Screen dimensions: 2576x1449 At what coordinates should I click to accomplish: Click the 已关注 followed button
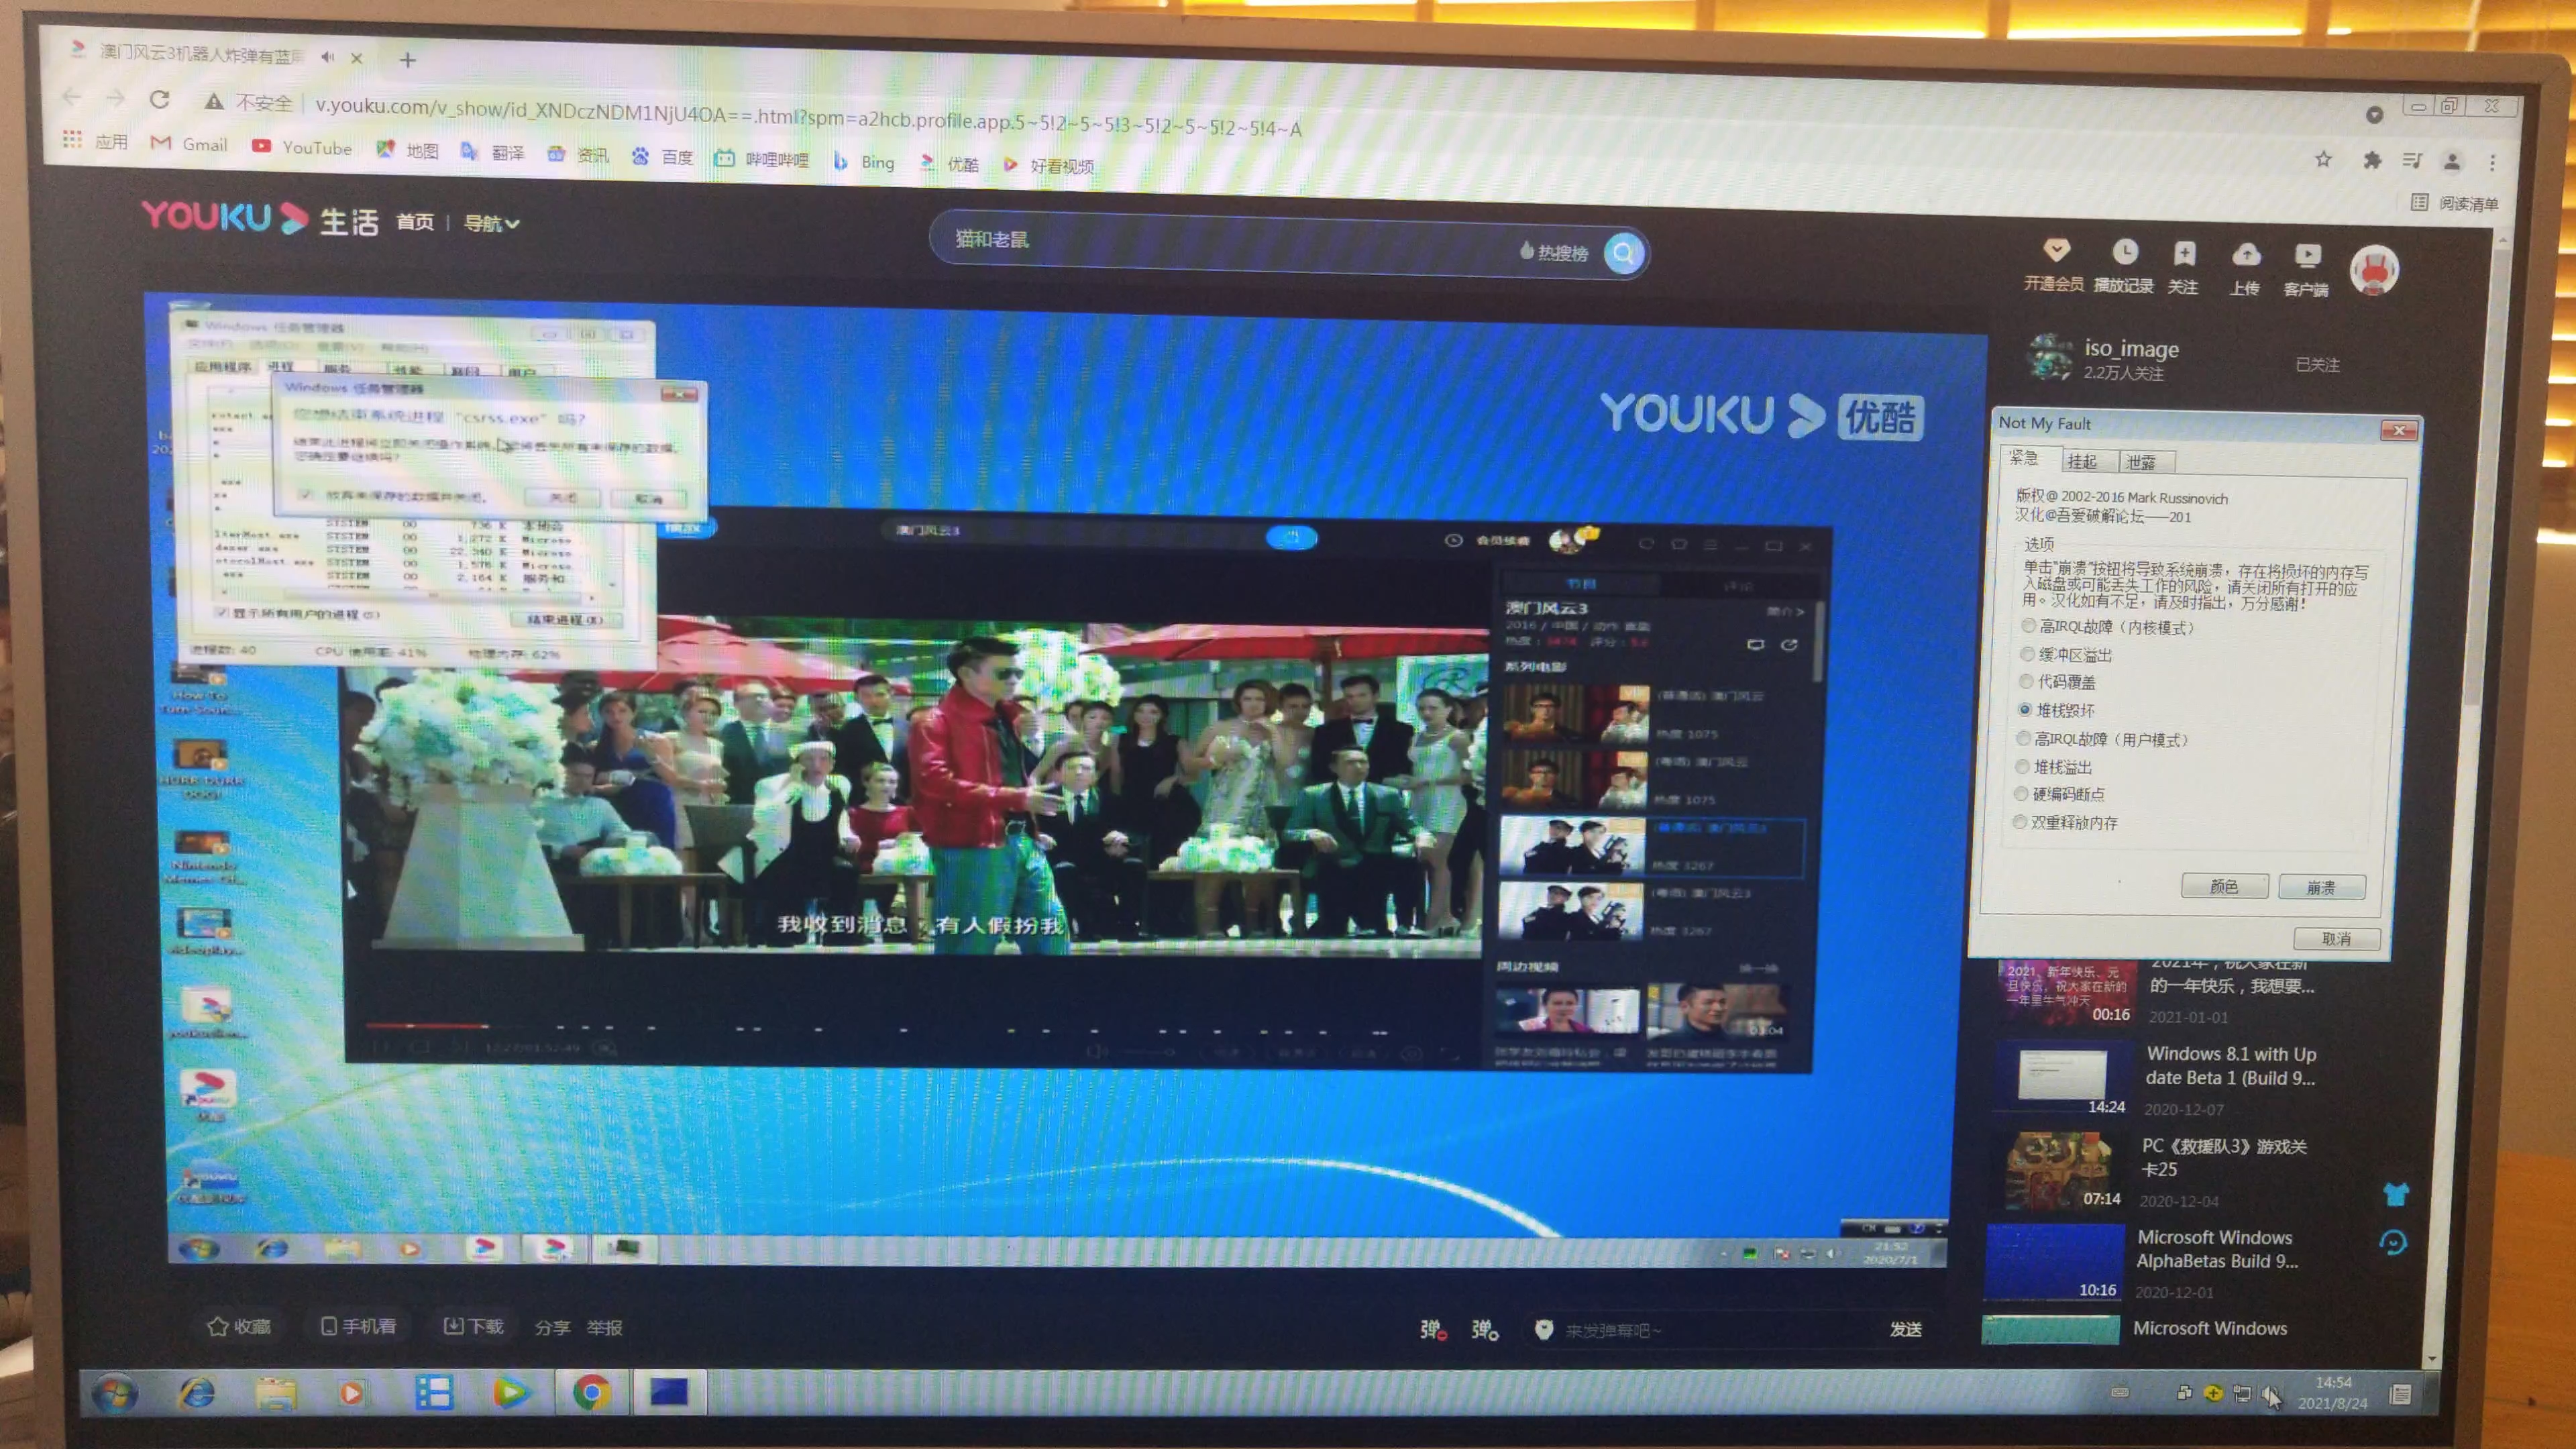coord(2317,365)
